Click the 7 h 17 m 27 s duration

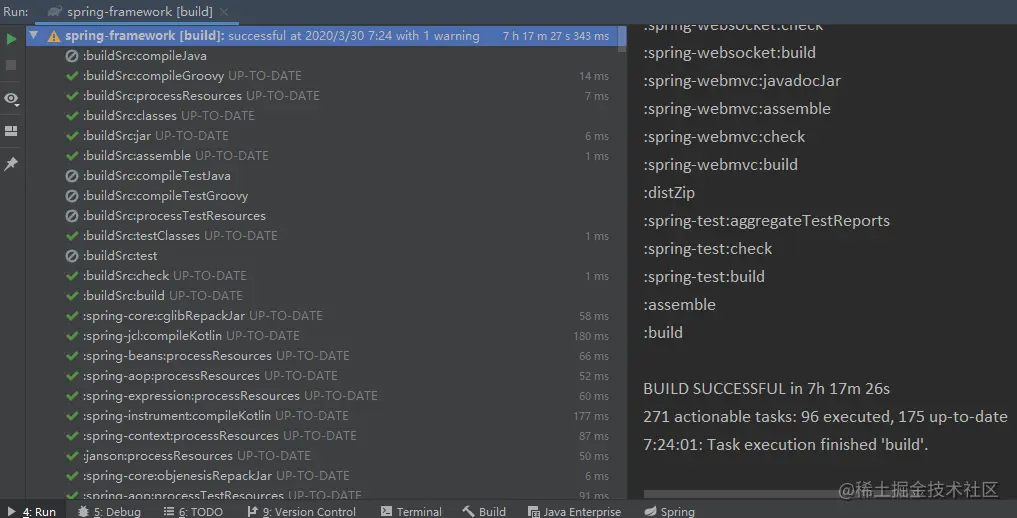pos(556,36)
